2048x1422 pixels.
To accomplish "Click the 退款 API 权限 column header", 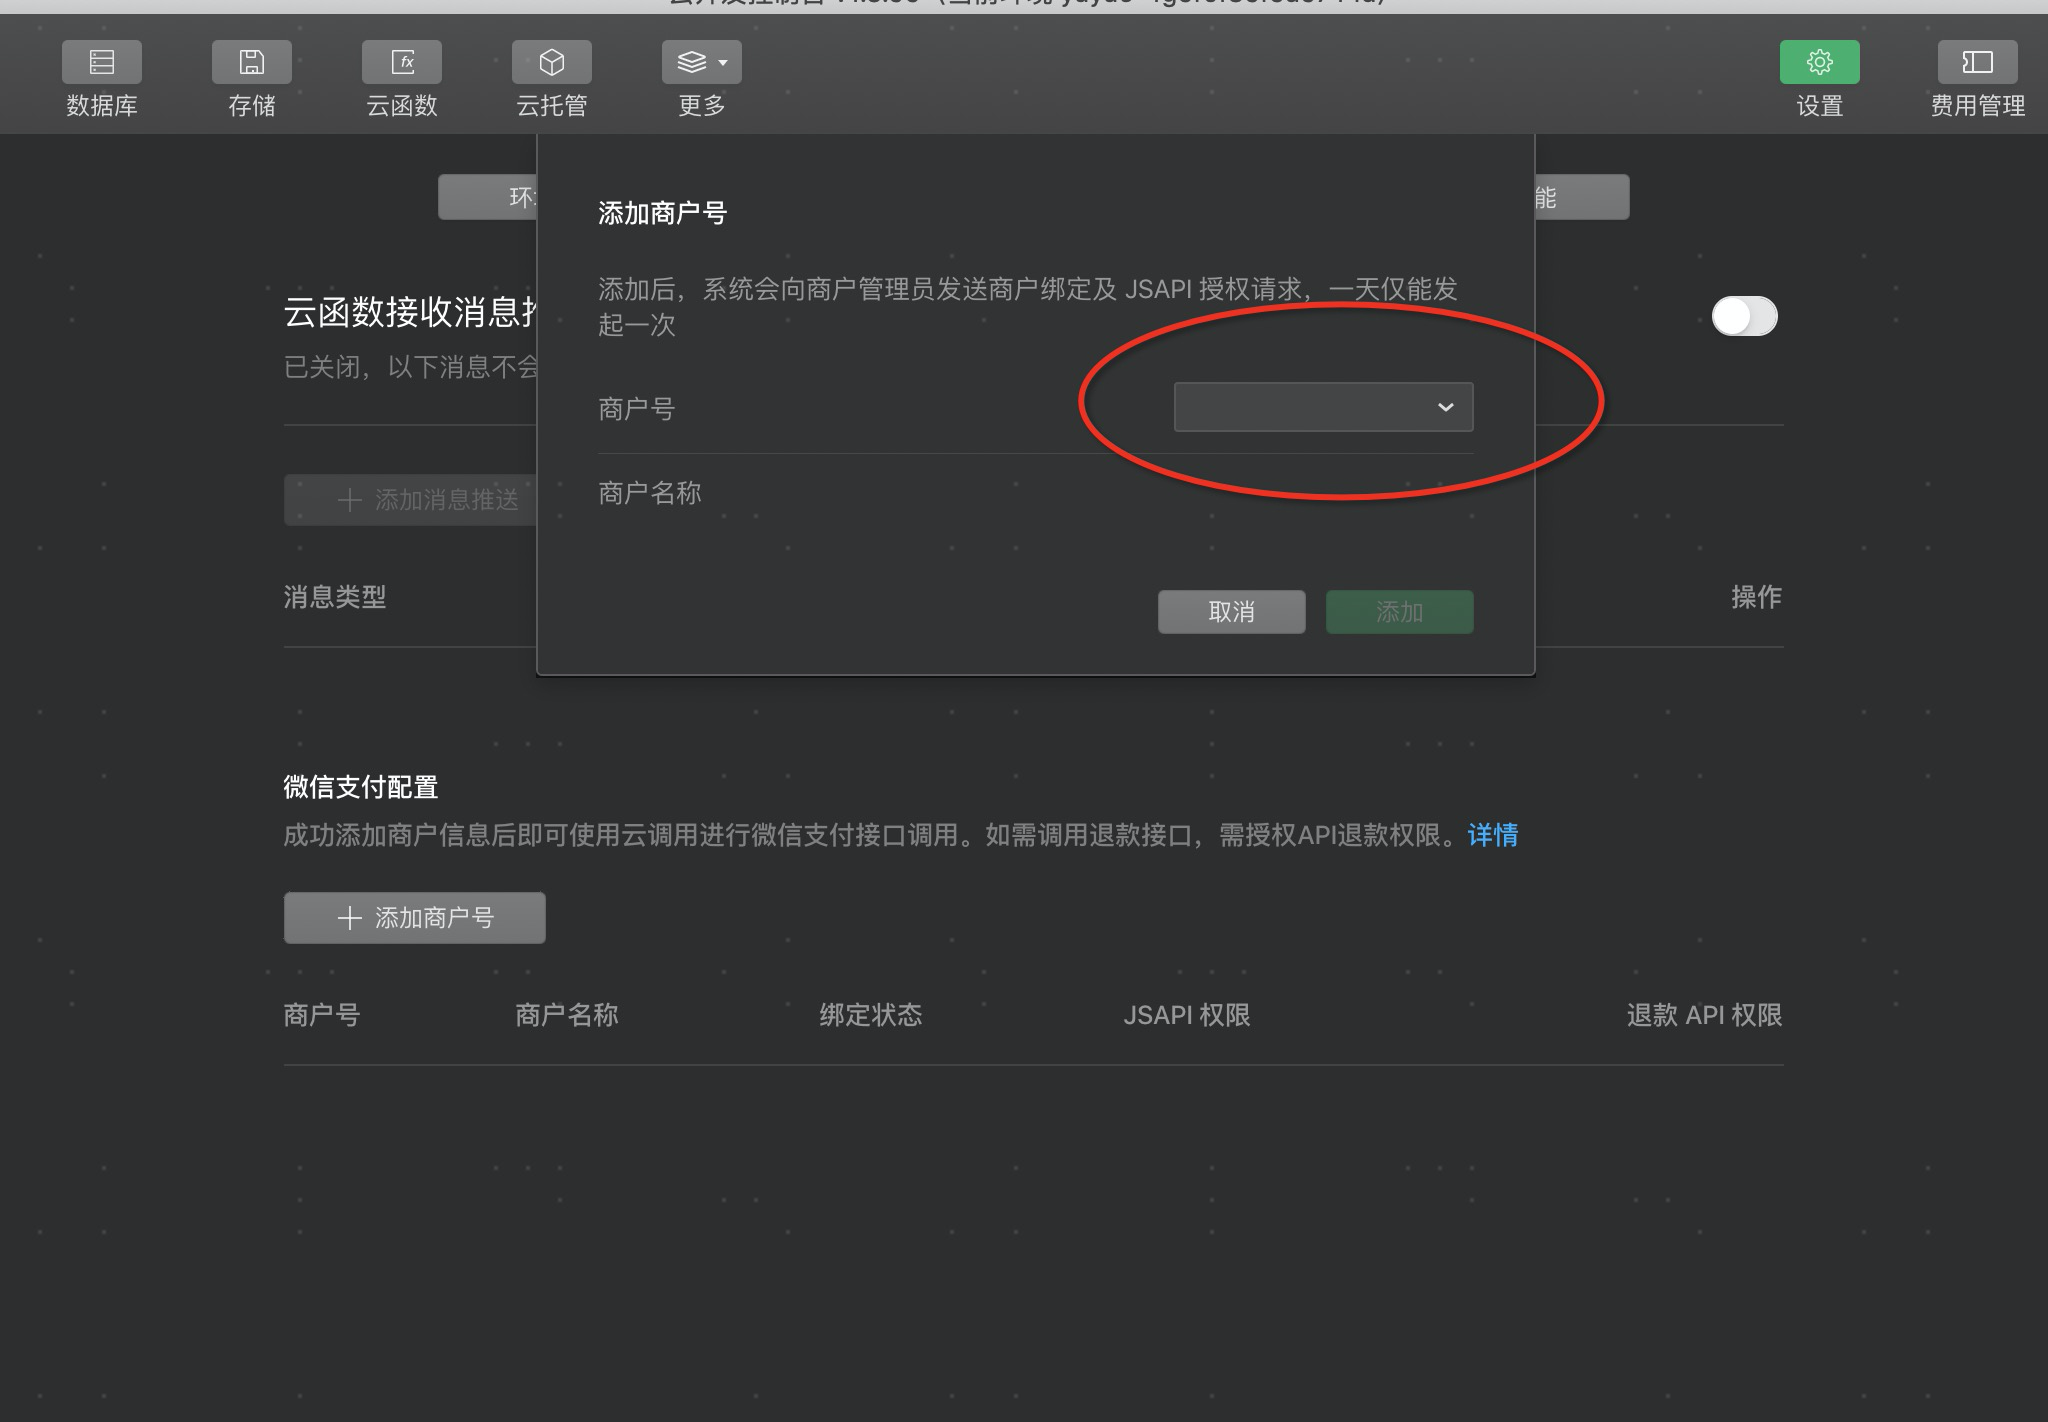I will 1703,1015.
